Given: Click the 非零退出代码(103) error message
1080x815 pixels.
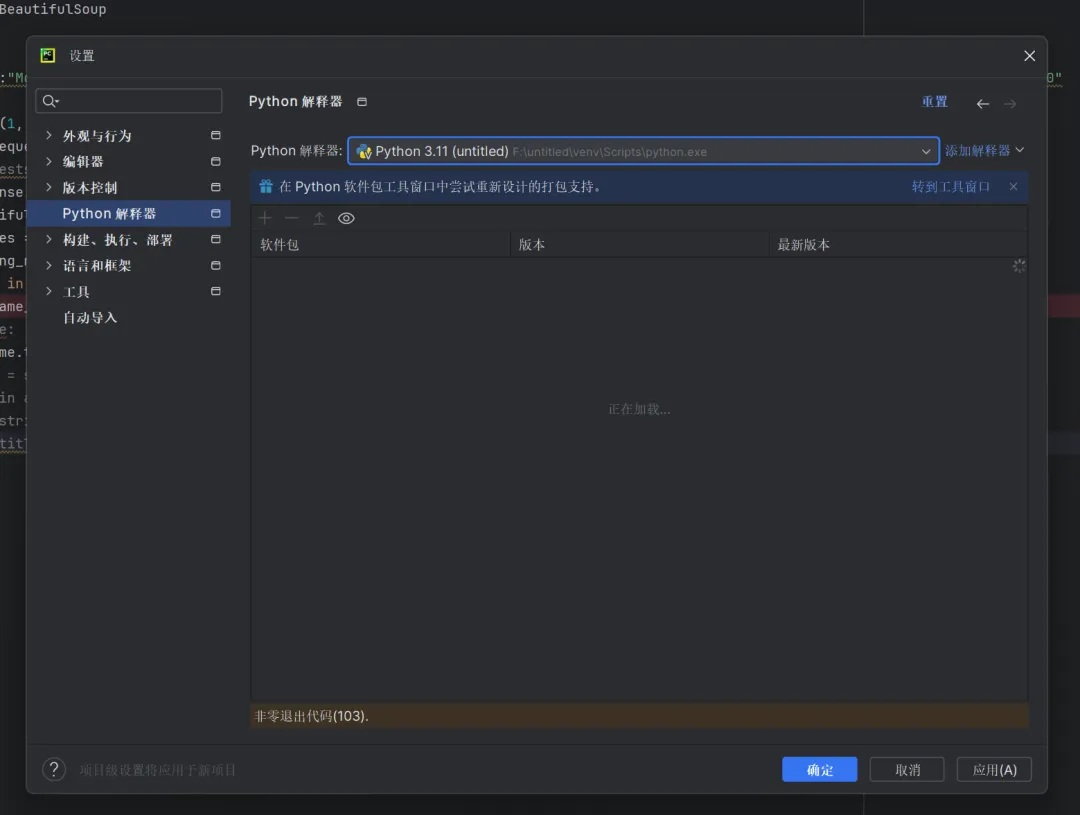Looking at the screenshot, I should coord(312,716).
